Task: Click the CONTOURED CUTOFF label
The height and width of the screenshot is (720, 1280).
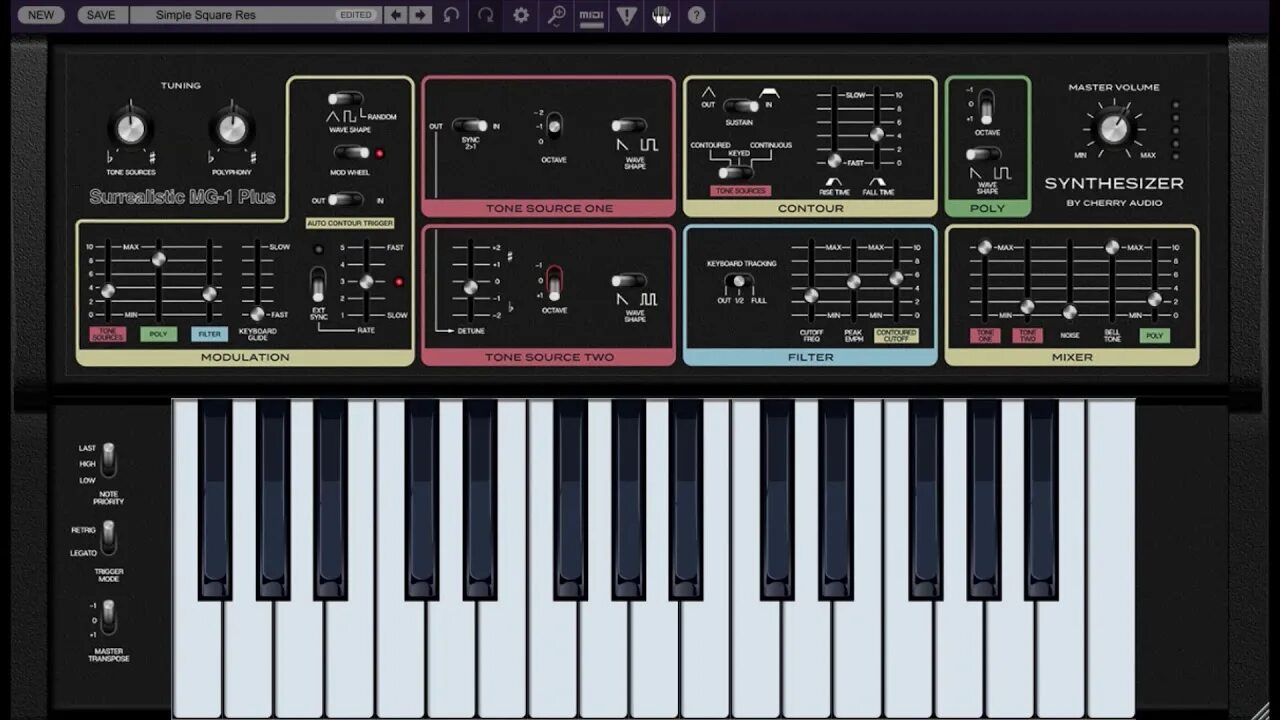Action: [896, 335]
